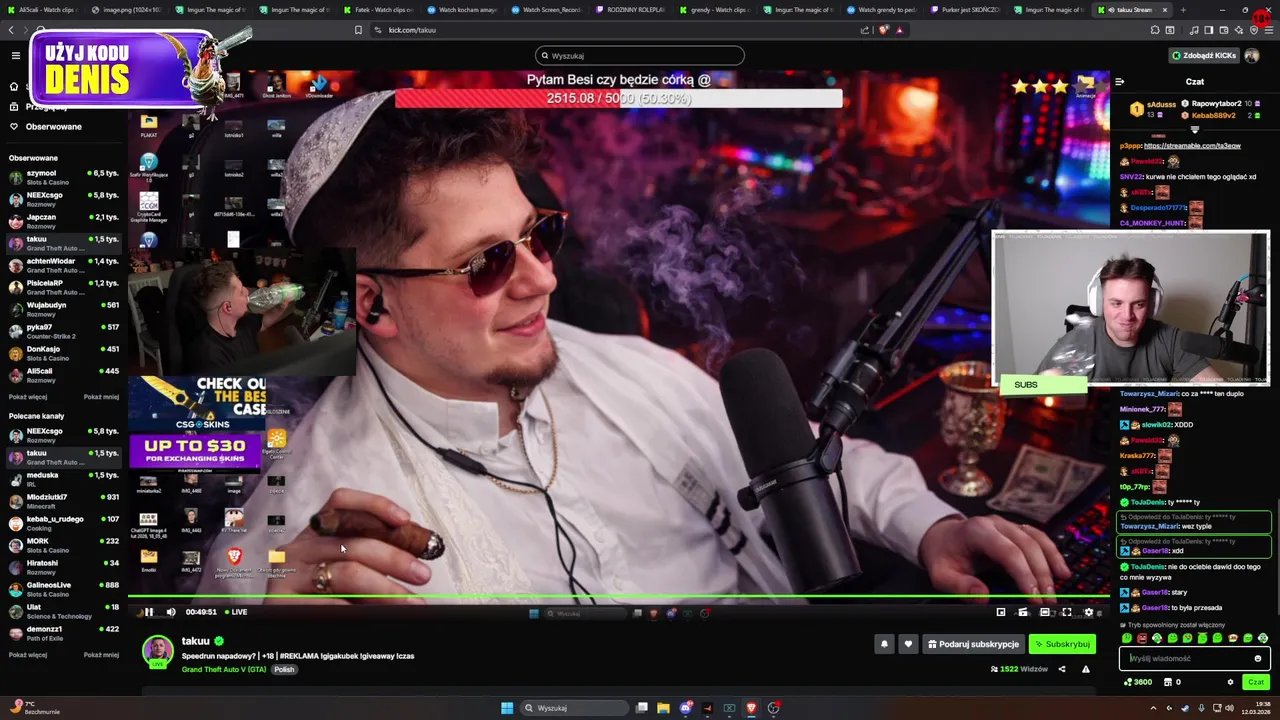Viewport: 1280px width, 720px height.
Task: Click Zdobądź KICKs button
Action: (1204, 56)
